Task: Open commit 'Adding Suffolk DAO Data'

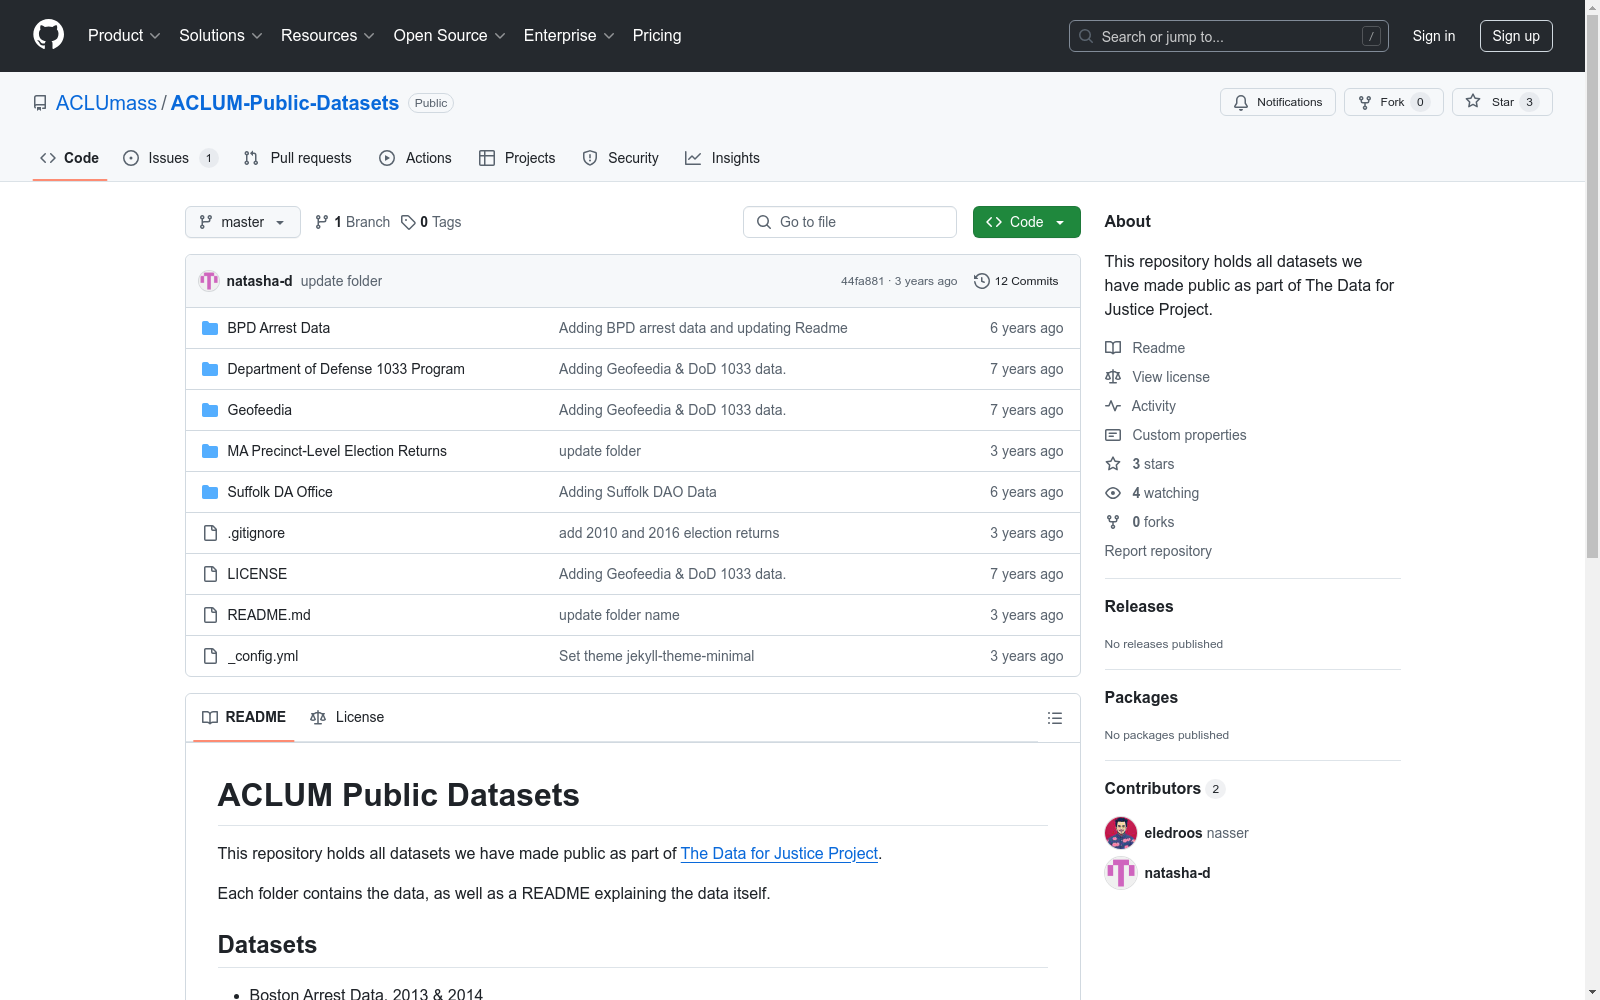Action: tap(638, 492)
